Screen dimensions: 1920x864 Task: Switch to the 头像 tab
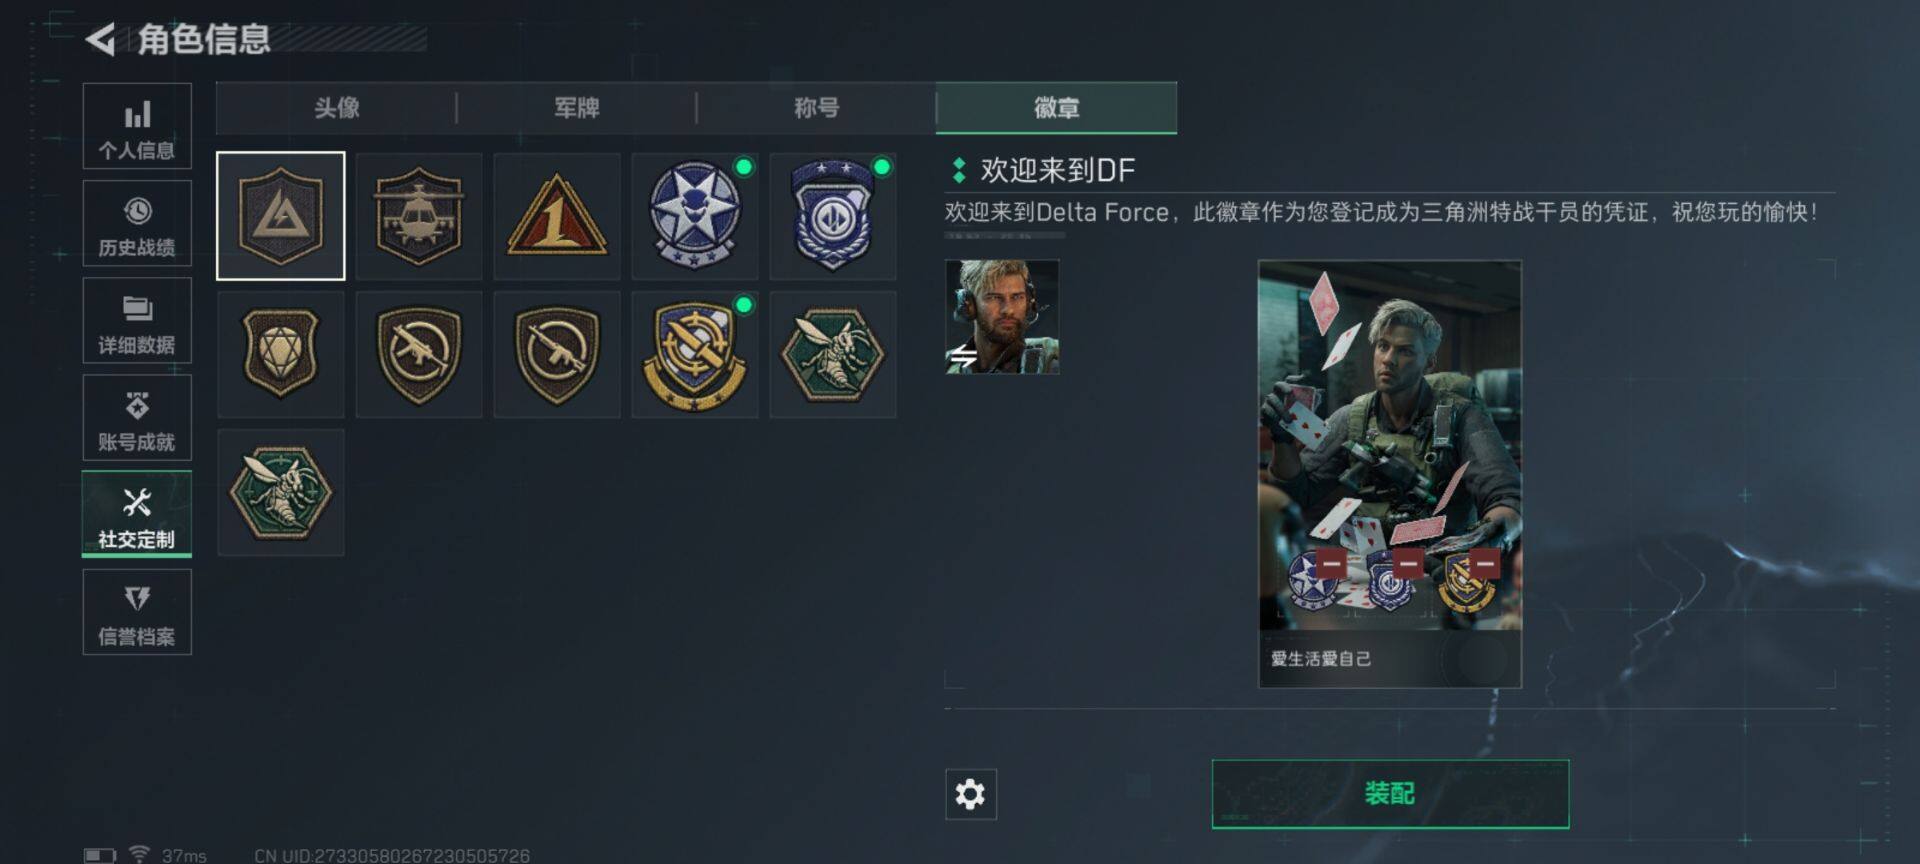coord(337,108)
